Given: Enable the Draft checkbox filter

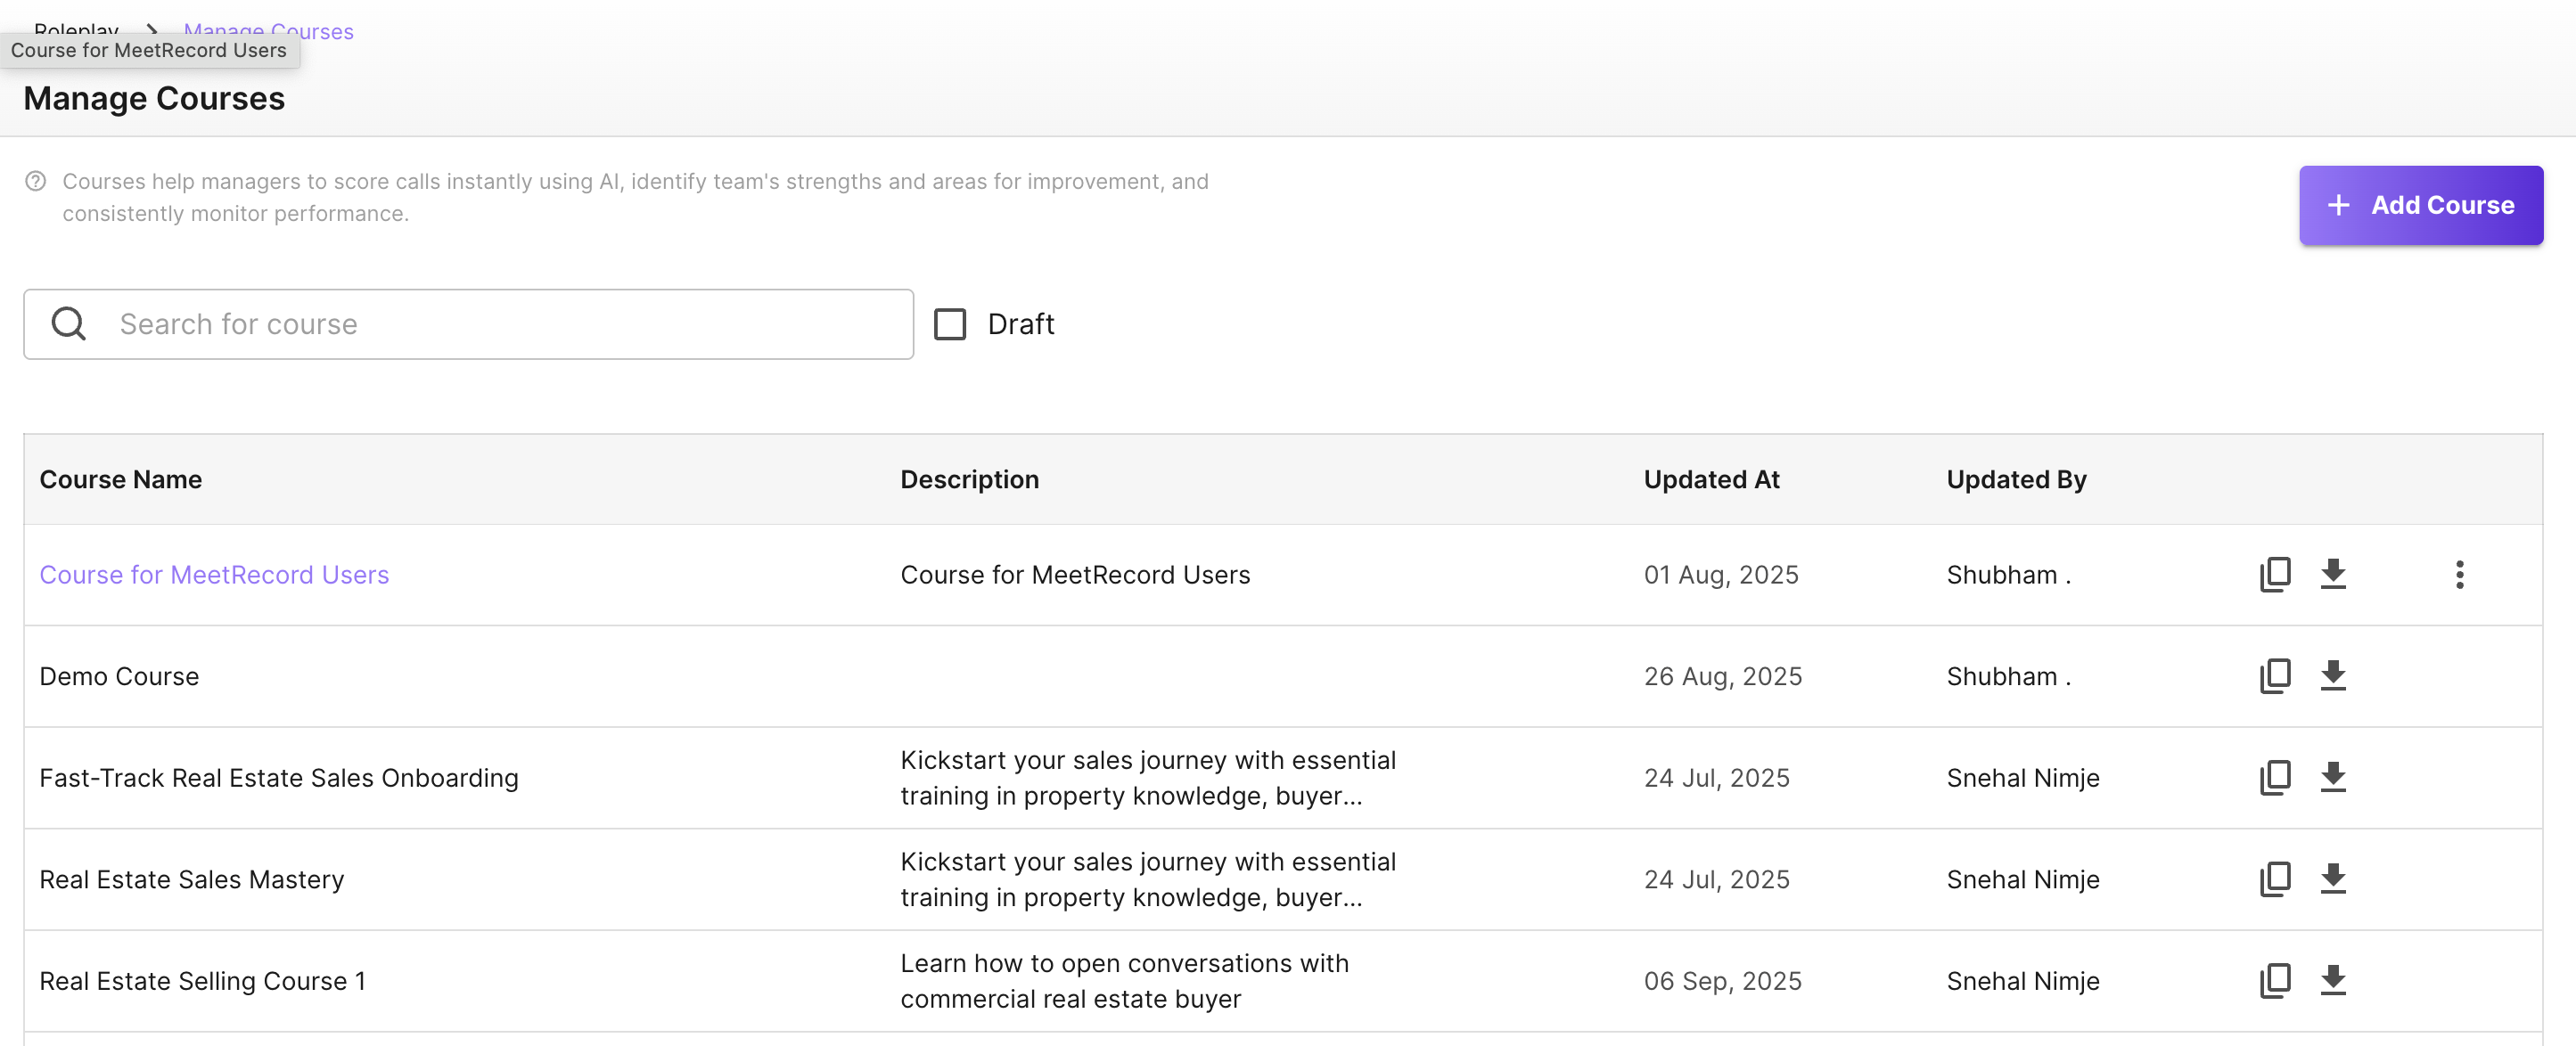Looking at the screenshot, I should 949,324.
